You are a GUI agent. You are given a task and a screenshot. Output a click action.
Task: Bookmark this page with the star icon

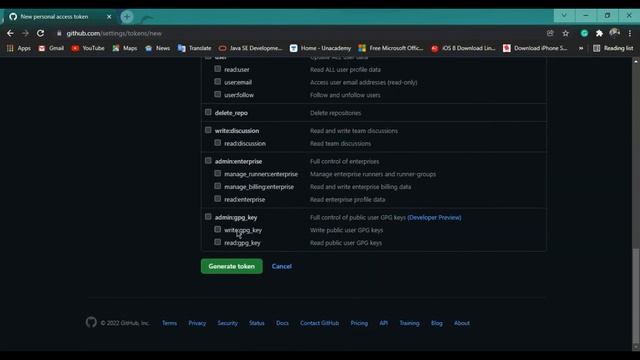[x=565, y=33]
